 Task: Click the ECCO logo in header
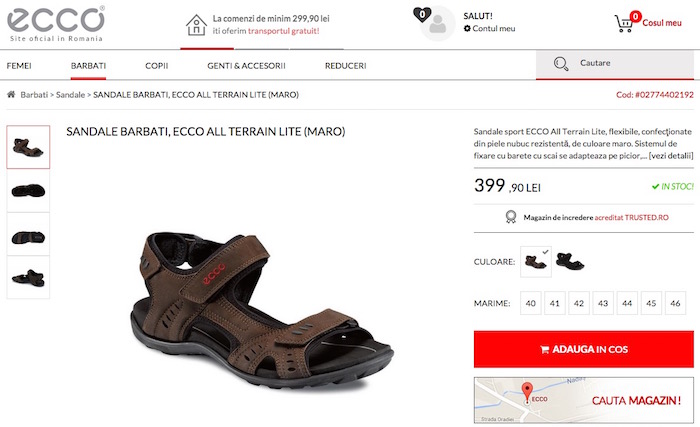click(56, 24)
